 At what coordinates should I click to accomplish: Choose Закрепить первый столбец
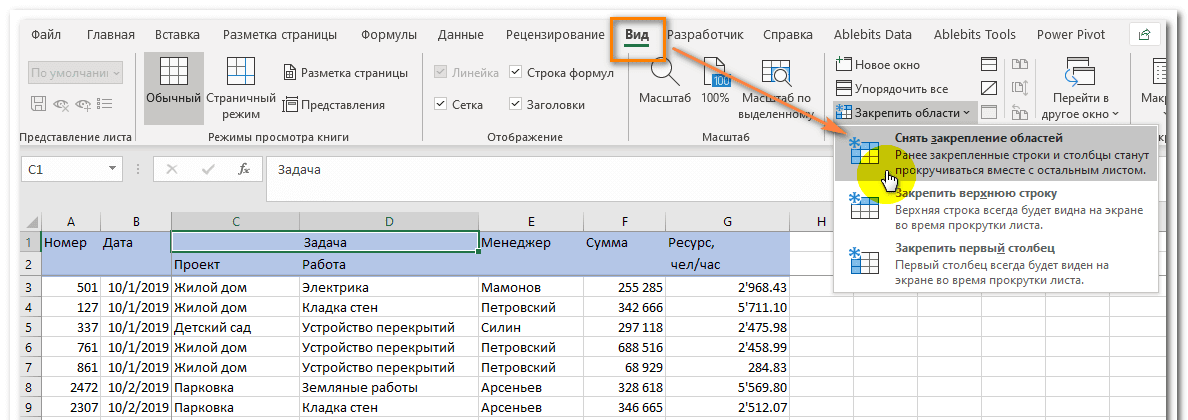996,264
